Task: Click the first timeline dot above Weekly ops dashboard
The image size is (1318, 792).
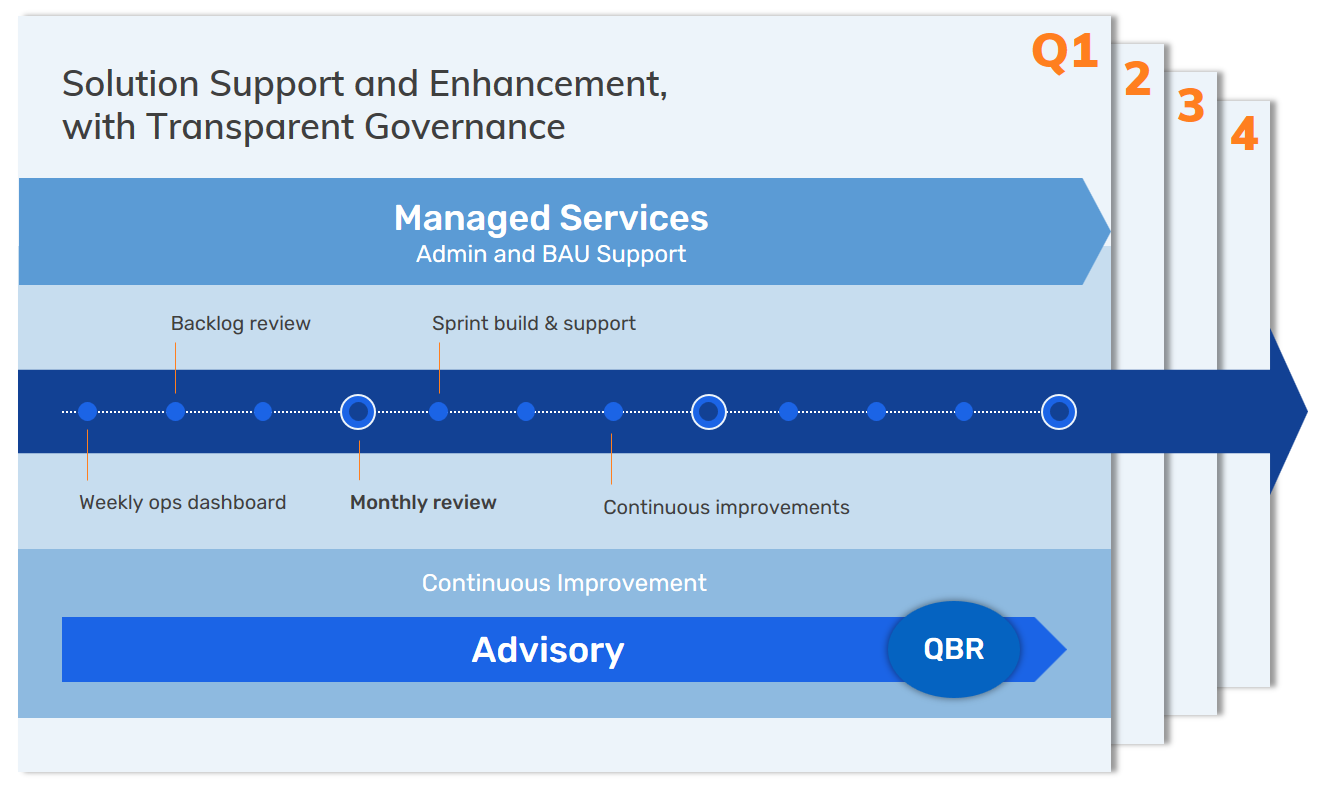Action: pos(87,411)
